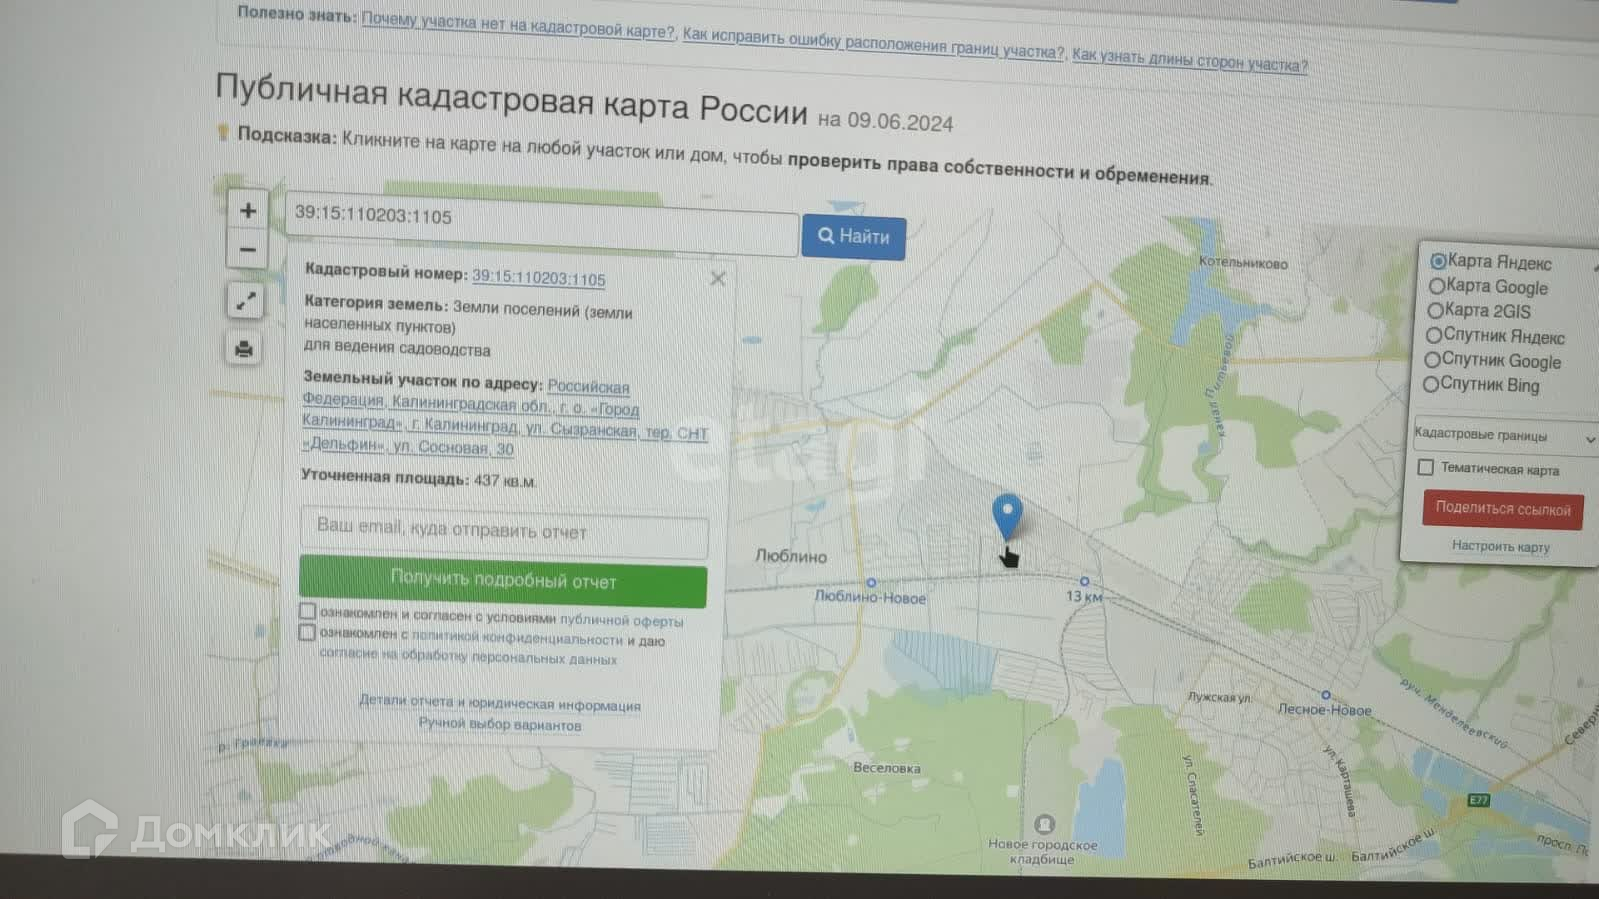Select Спутник Bing radio option
This screenshot has width=1599, height=899.
click(x=1431, y=384)
